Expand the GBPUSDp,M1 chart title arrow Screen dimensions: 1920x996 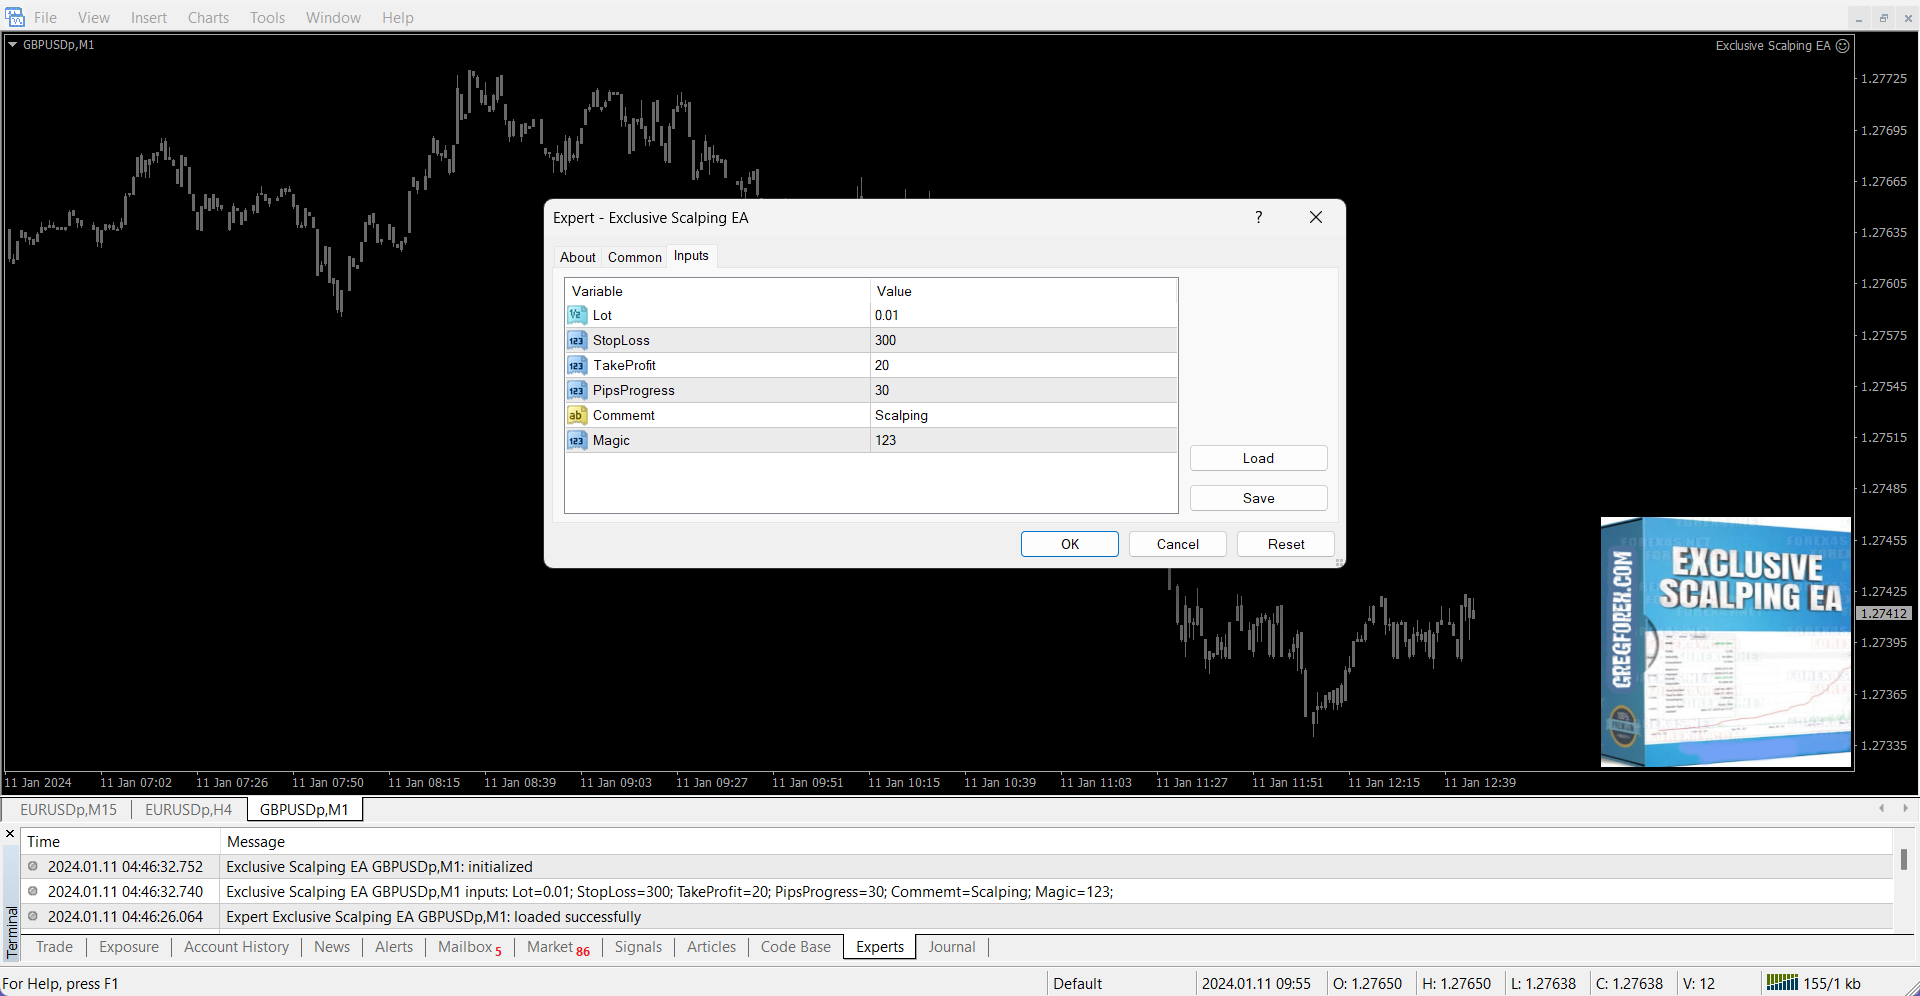click(x=13, y=45)
